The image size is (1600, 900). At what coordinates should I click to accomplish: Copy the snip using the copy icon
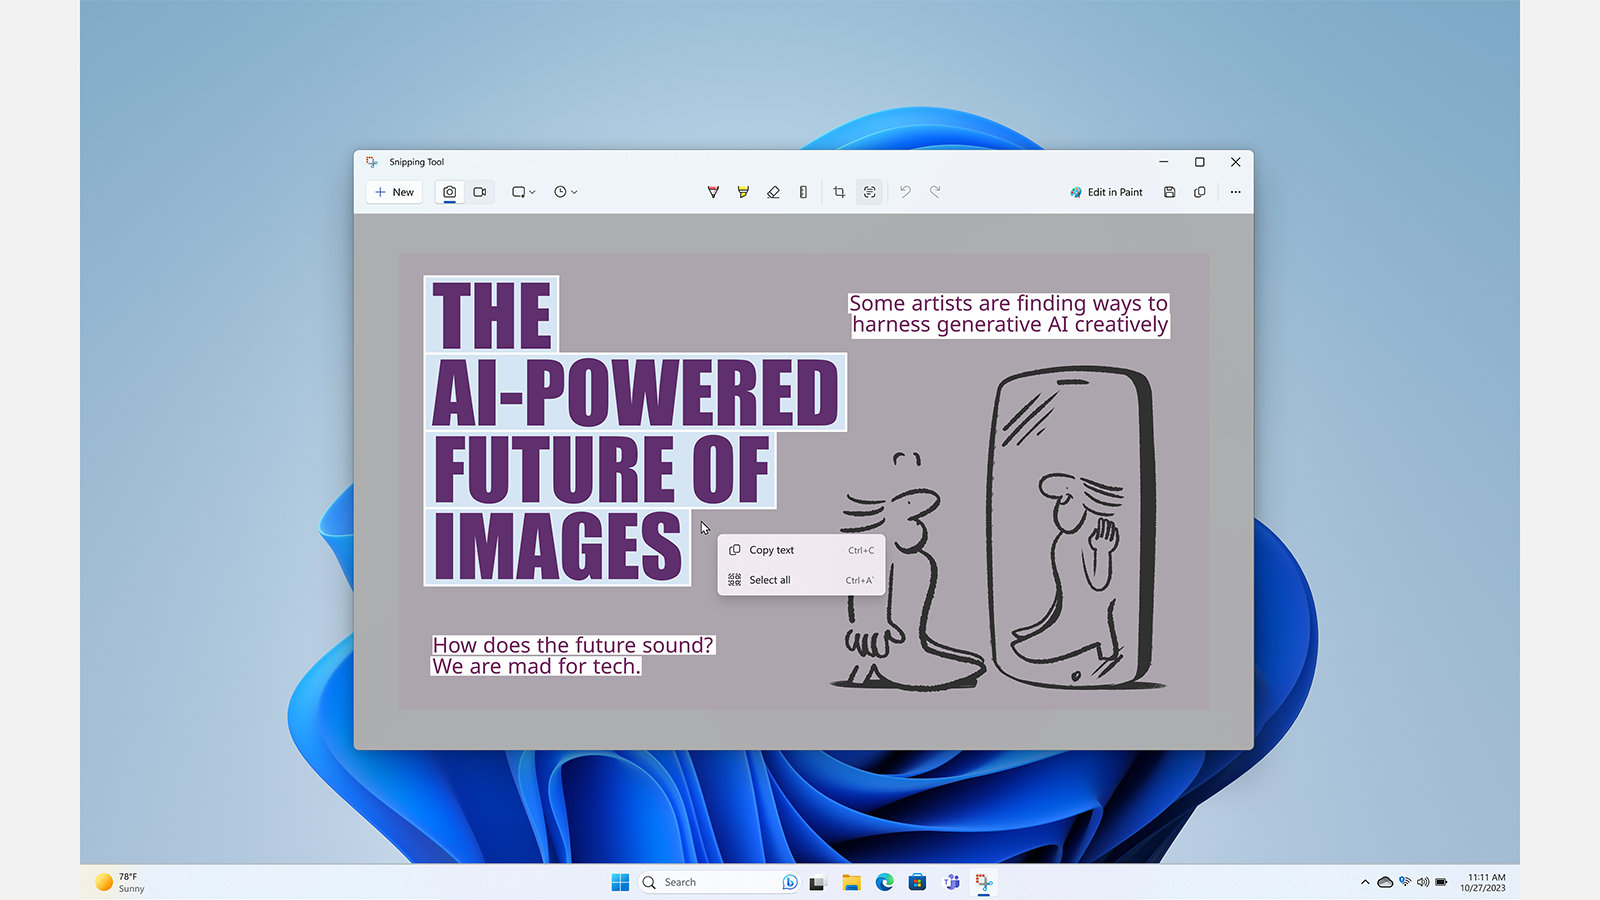1199,192
